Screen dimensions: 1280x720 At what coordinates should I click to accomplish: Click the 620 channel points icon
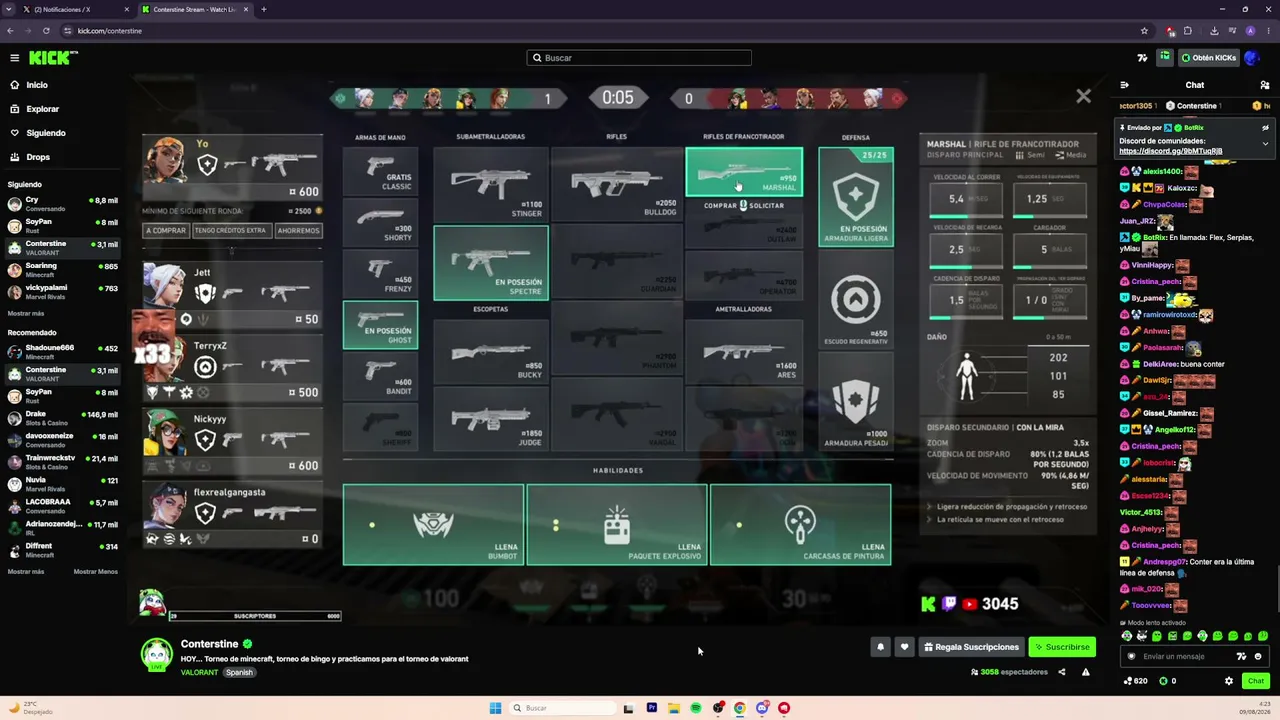[1130, 681]
